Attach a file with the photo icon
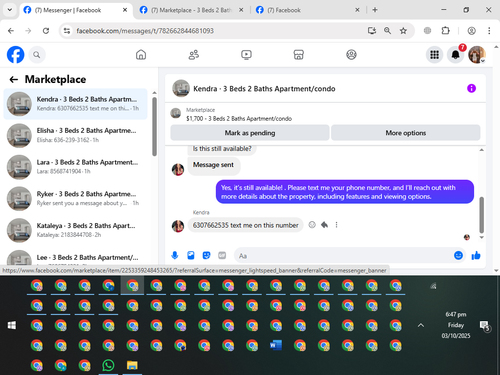The image size is (500, 375). [191, 256]
